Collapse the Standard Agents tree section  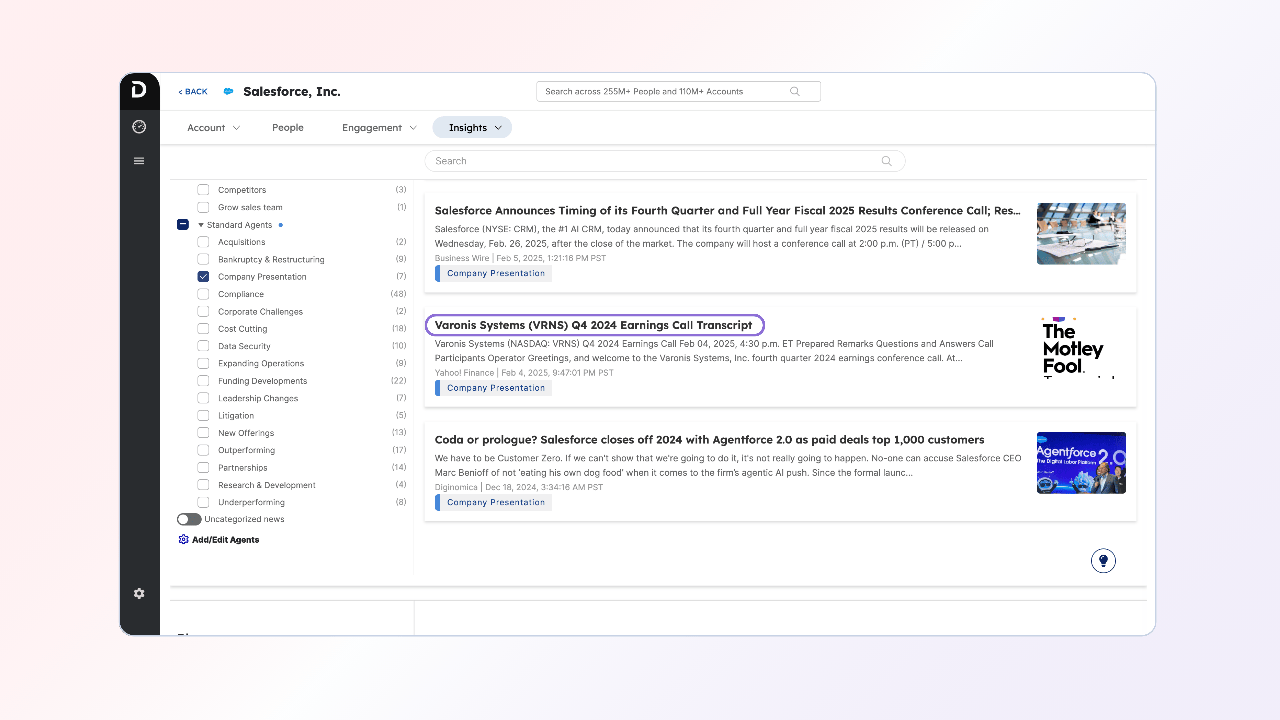(x=201, y=225)
